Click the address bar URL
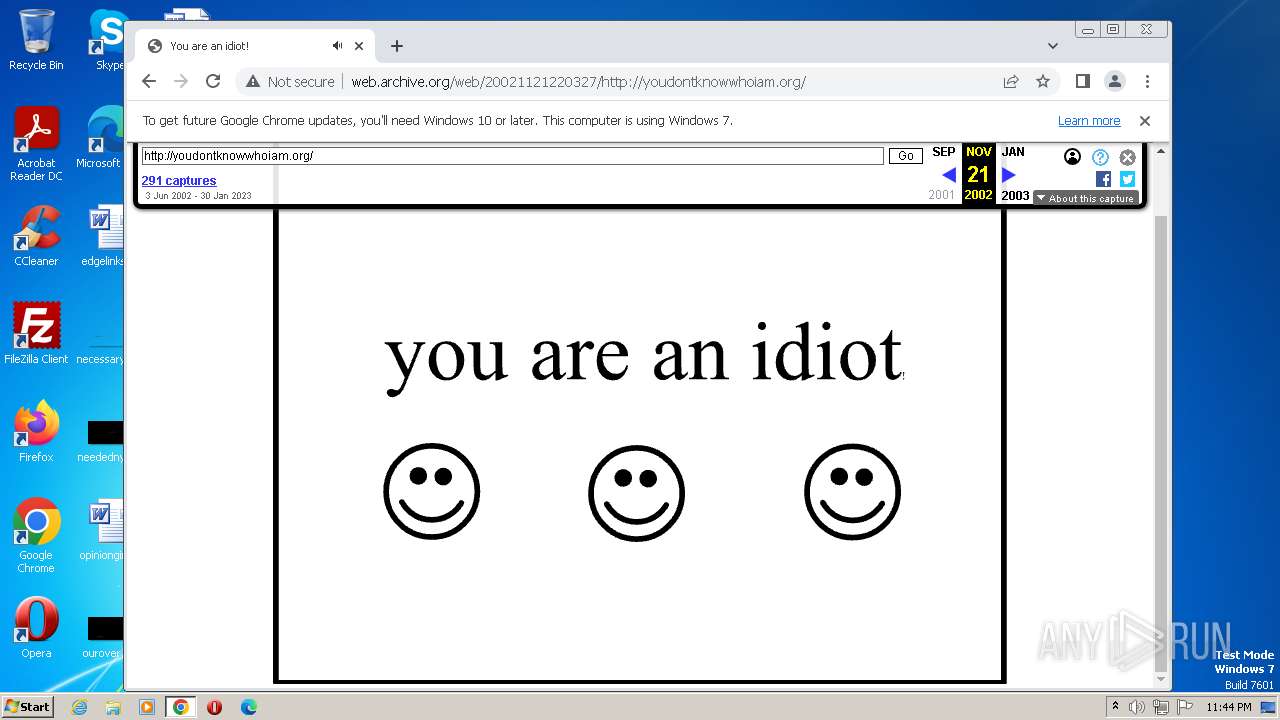 pos(578,82)
